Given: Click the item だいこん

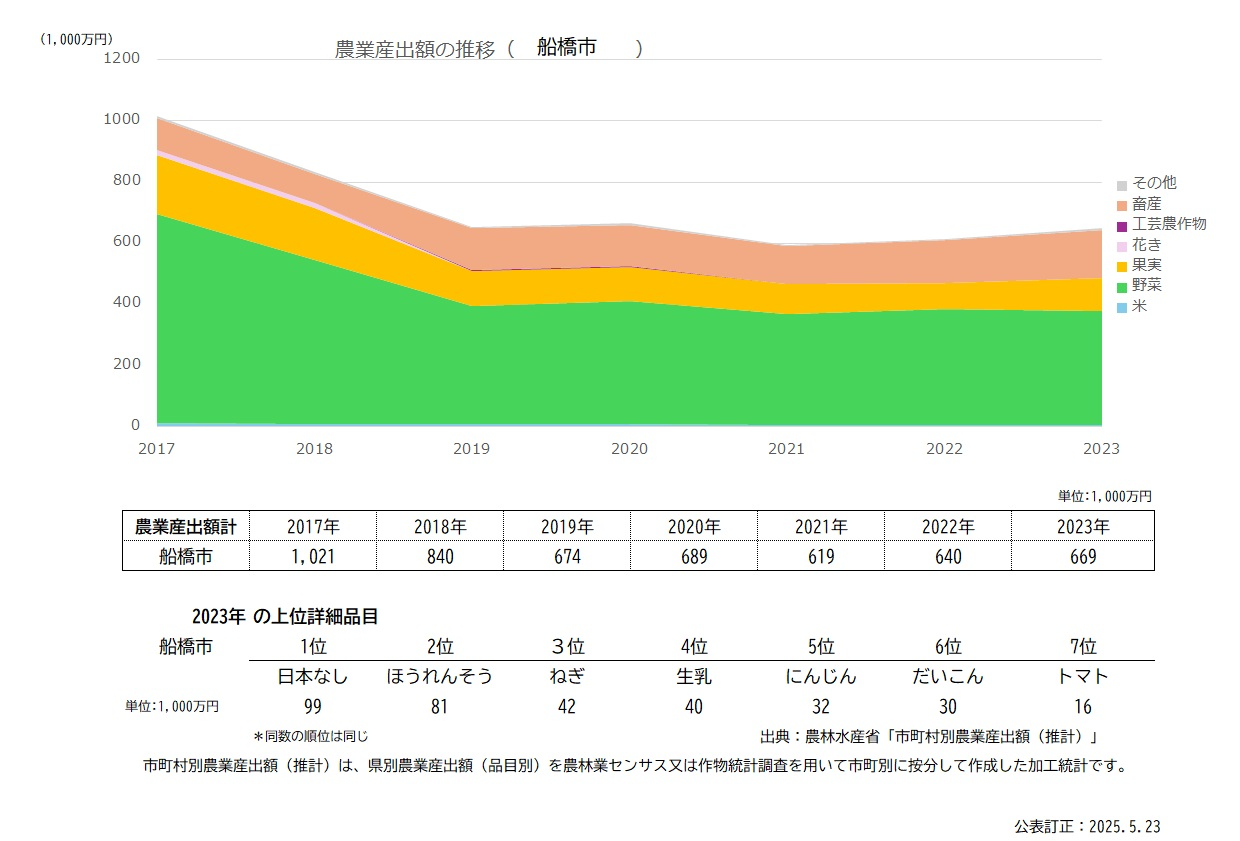Looking at the screenshot, I should pyautogui.click(x=948, y=676).
